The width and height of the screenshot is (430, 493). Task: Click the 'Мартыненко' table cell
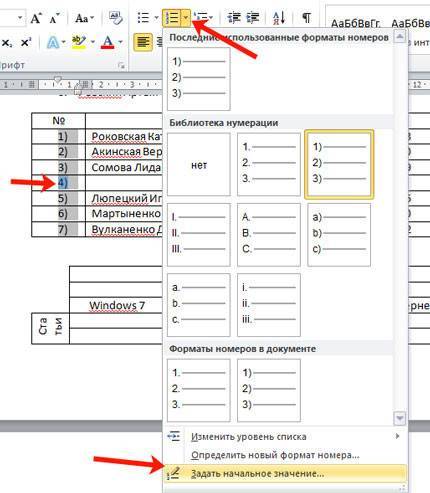123,214
